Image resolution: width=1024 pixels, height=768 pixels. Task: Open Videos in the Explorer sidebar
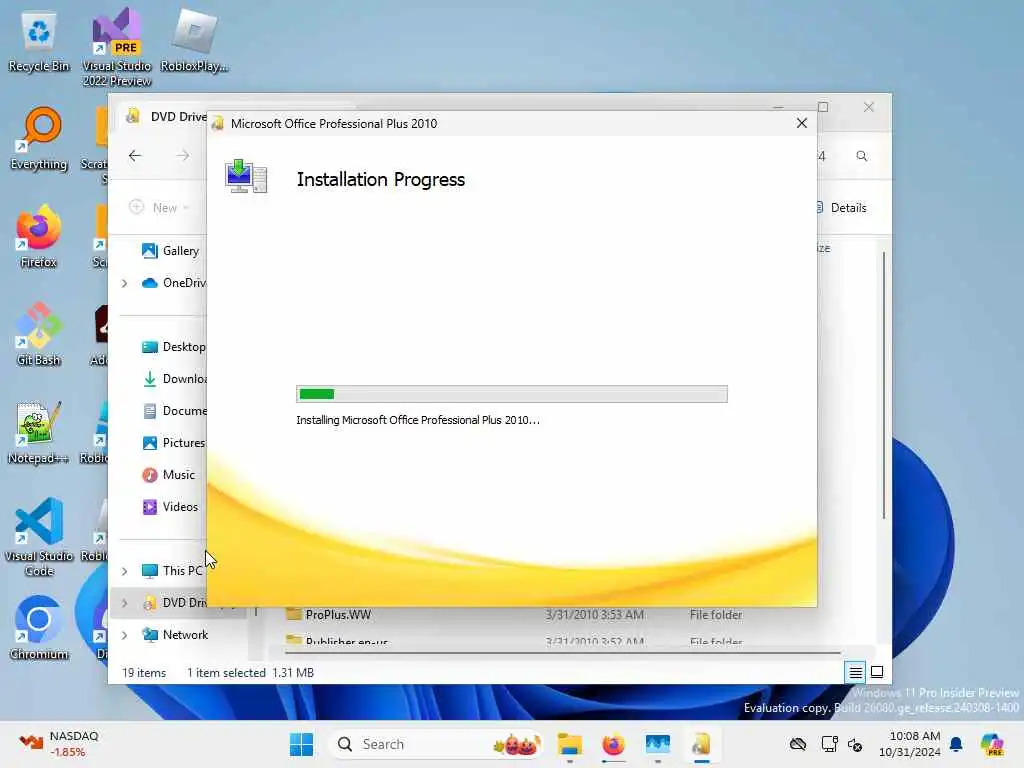coord(170,507)
